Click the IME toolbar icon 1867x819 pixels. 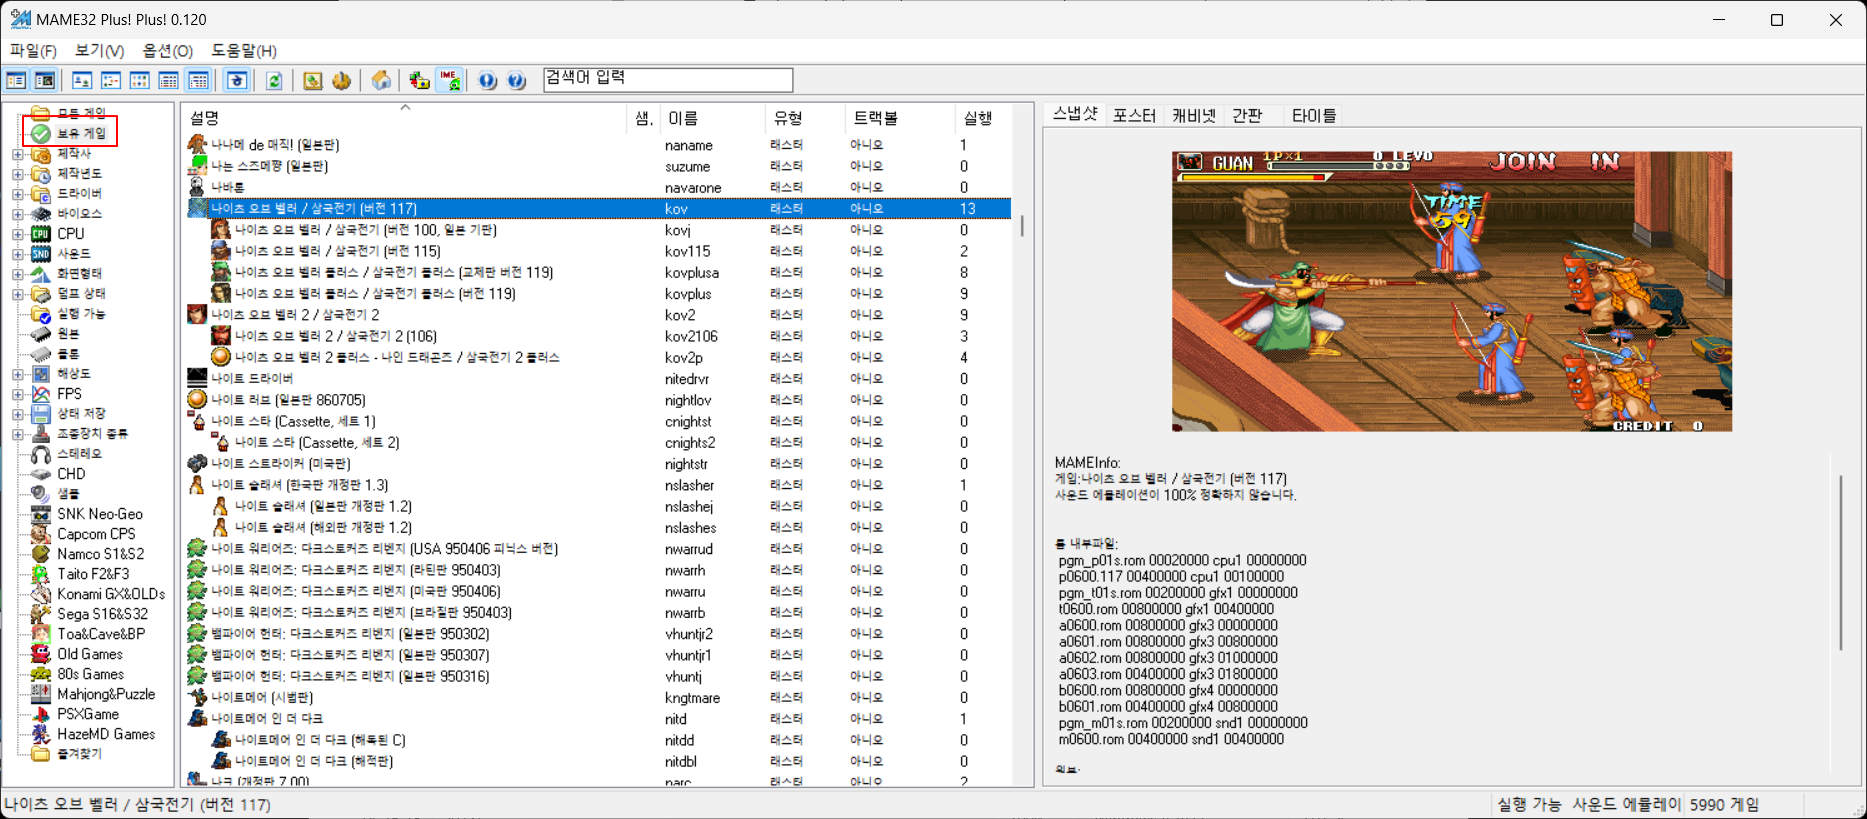[449, 81]
